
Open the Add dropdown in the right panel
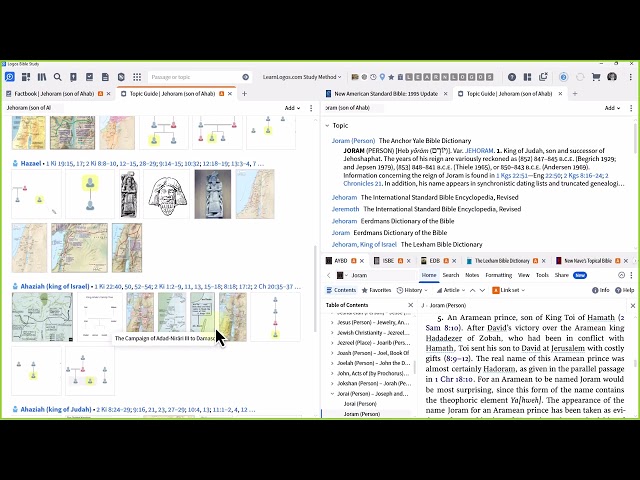(612, 108)
